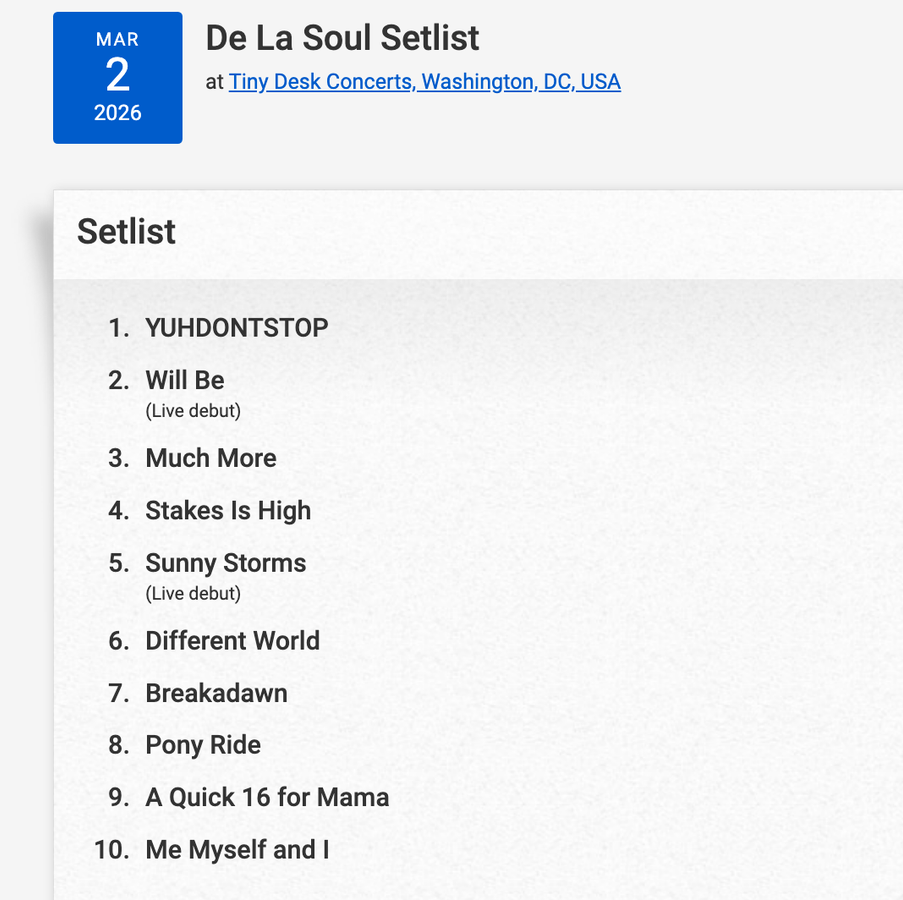903x900 pixels.
Task: Select the Much More song
Action: 211,458
